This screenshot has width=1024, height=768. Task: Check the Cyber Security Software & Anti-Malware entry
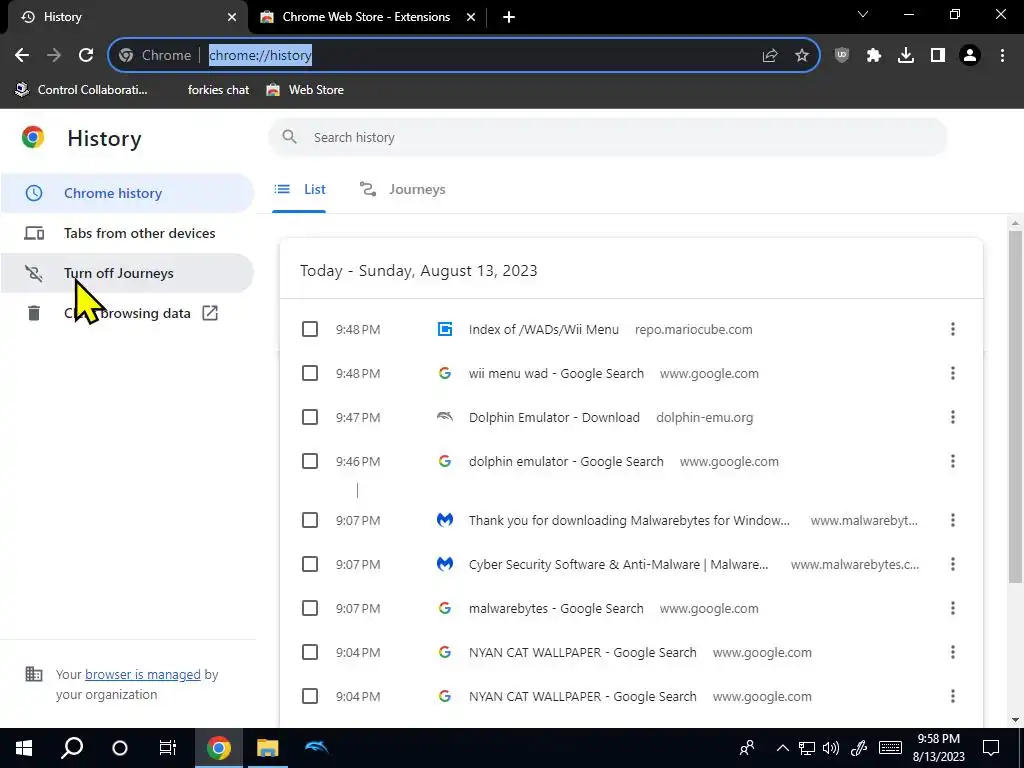pos(310,564)
